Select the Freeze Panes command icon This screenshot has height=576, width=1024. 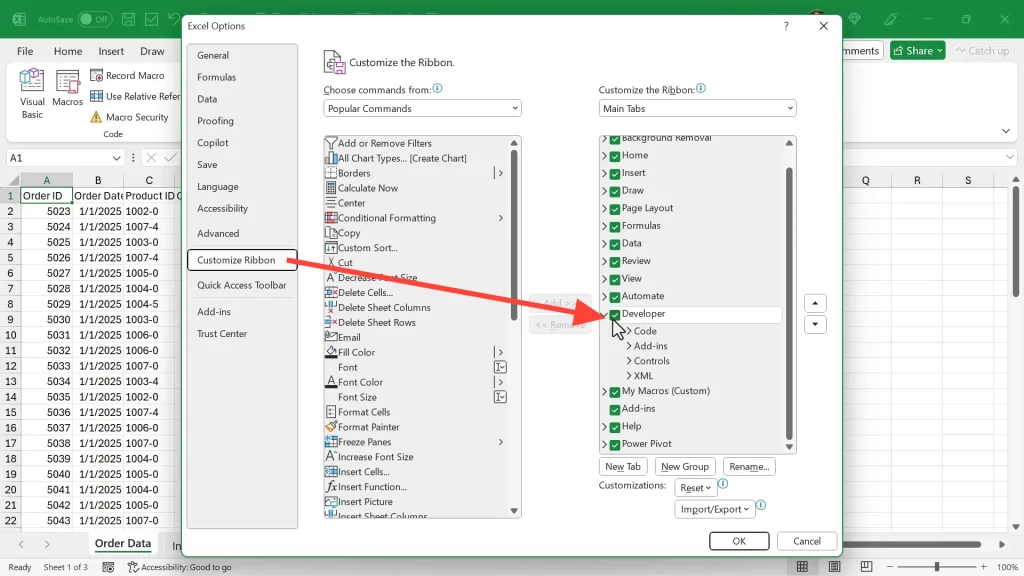(x=331, y=442)
